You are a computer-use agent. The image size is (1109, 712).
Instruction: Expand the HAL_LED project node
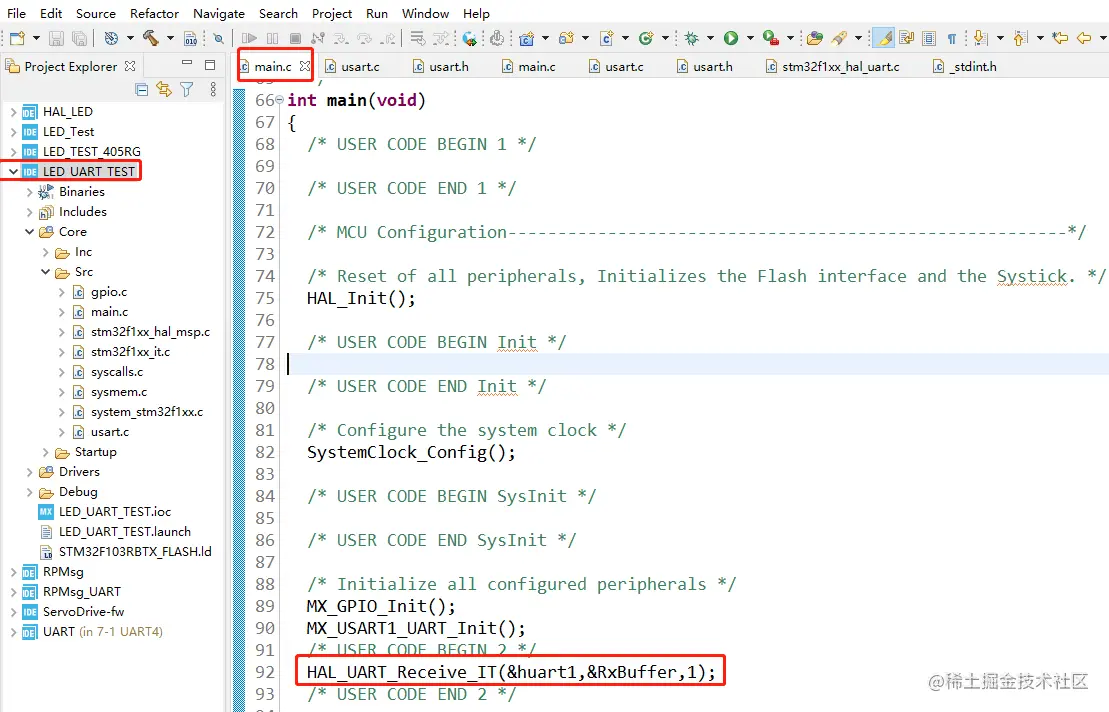tap(13, 112)
